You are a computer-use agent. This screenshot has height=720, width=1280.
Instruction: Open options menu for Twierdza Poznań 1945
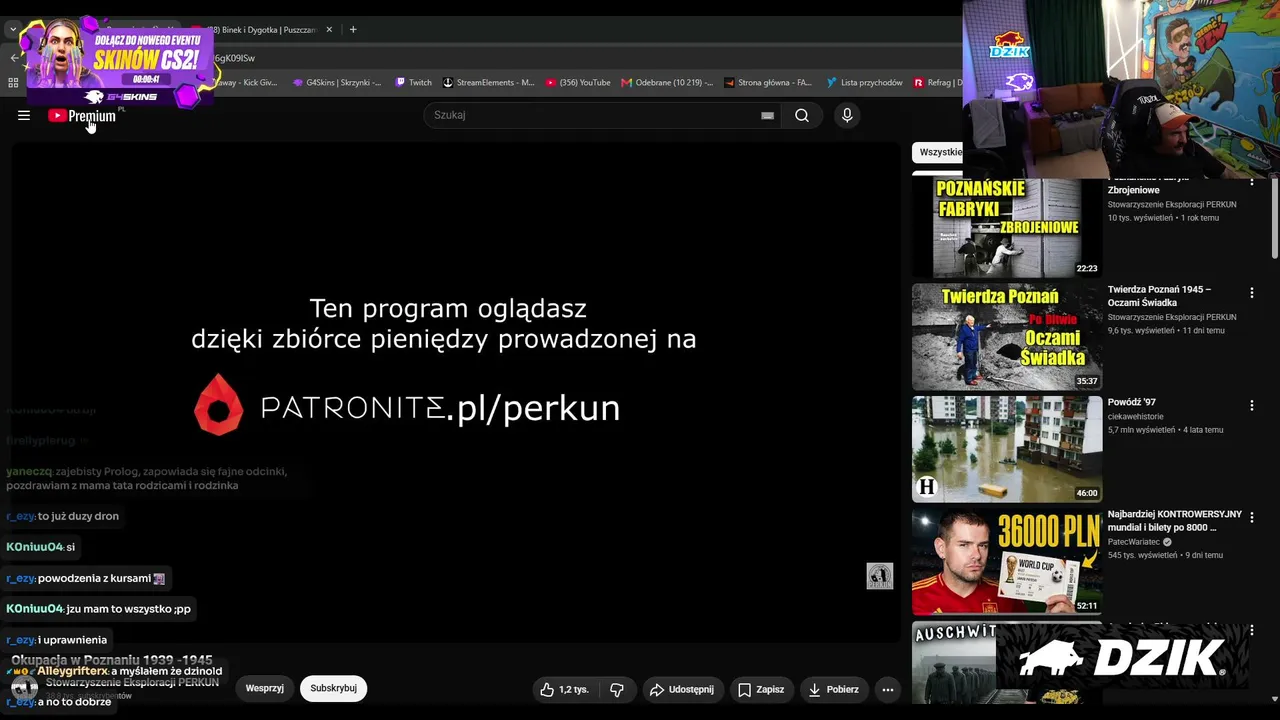point(1251,293)
